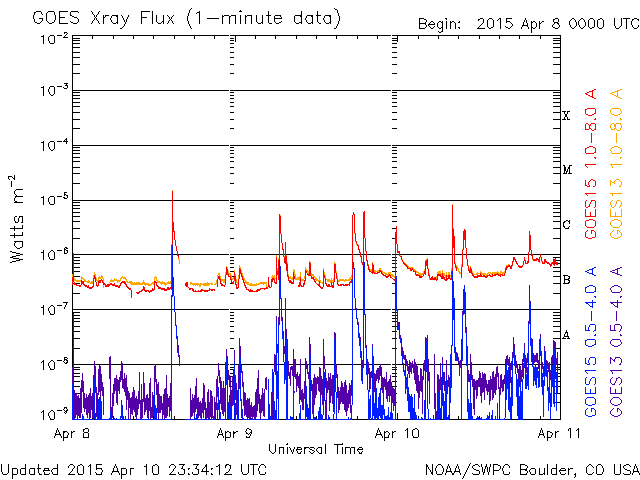This screenshot has width=640, height=480.
Task: Click the C flare class label
Action: (x=566, y=224)
